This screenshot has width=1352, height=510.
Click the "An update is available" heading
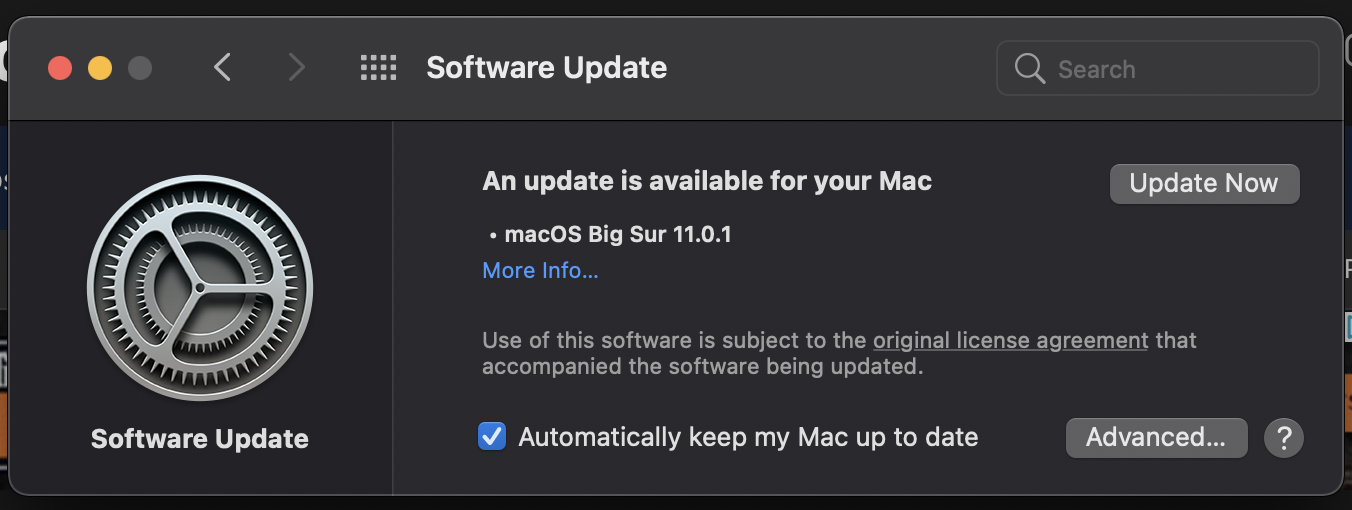(x=707, y=181)
